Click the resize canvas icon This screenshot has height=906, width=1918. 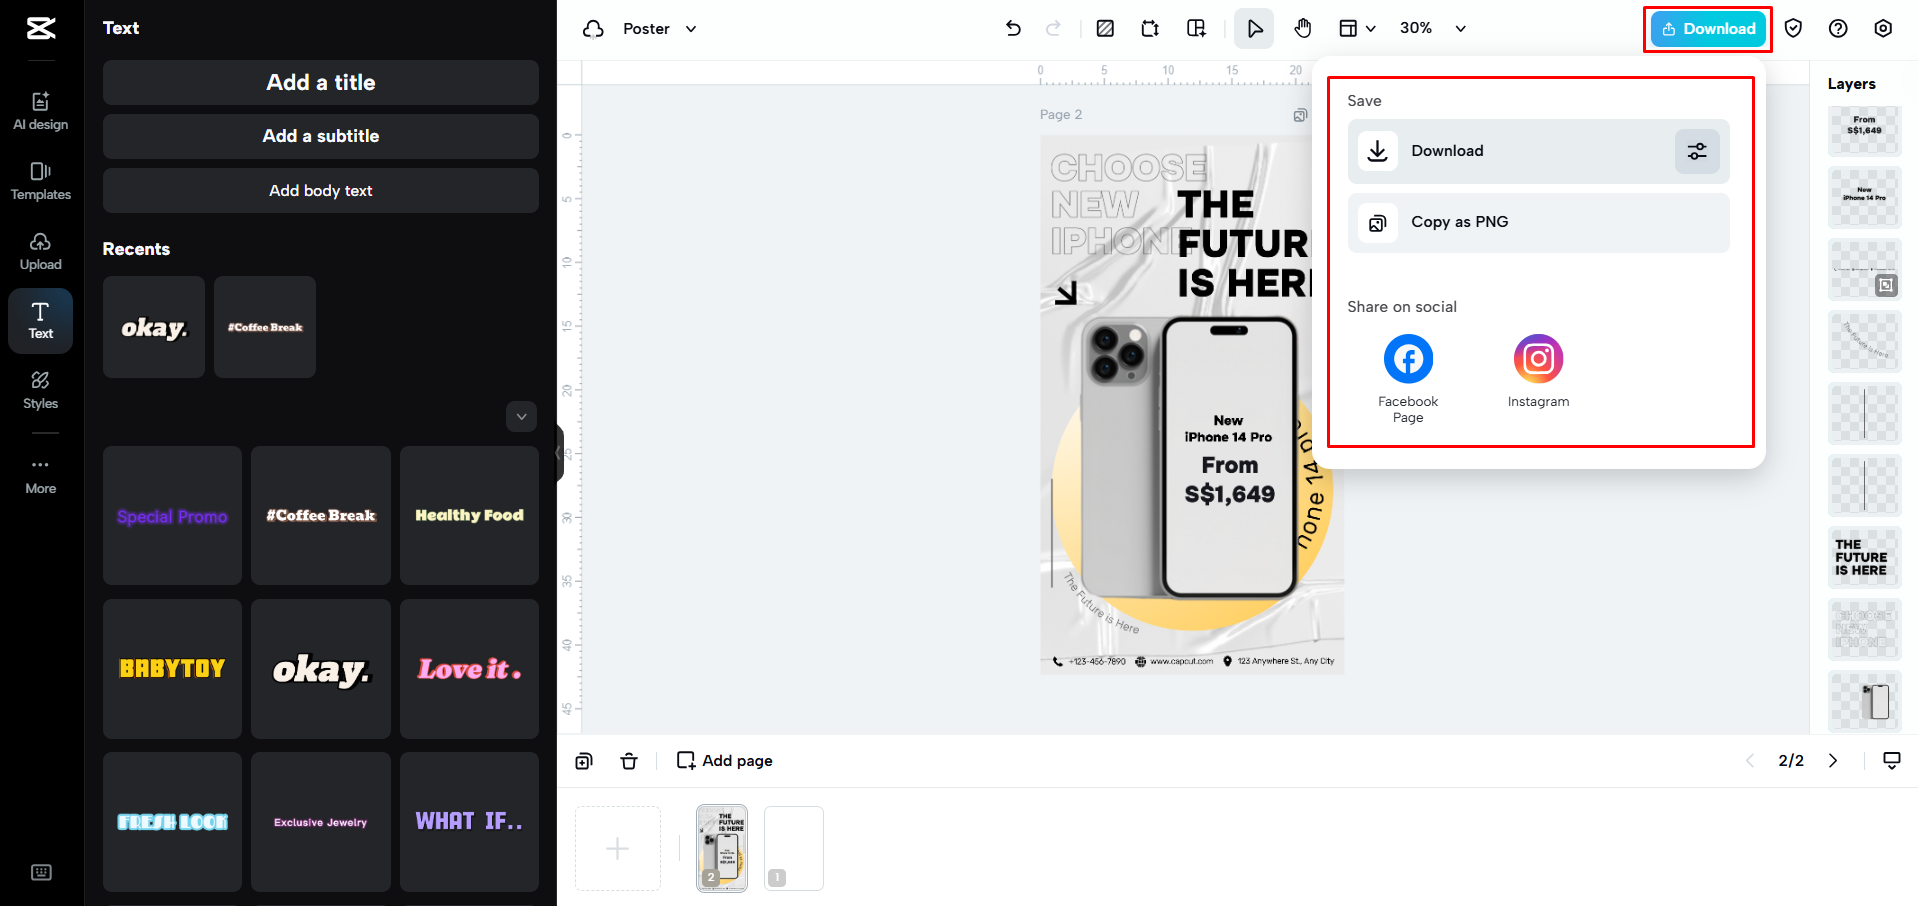1150,29
